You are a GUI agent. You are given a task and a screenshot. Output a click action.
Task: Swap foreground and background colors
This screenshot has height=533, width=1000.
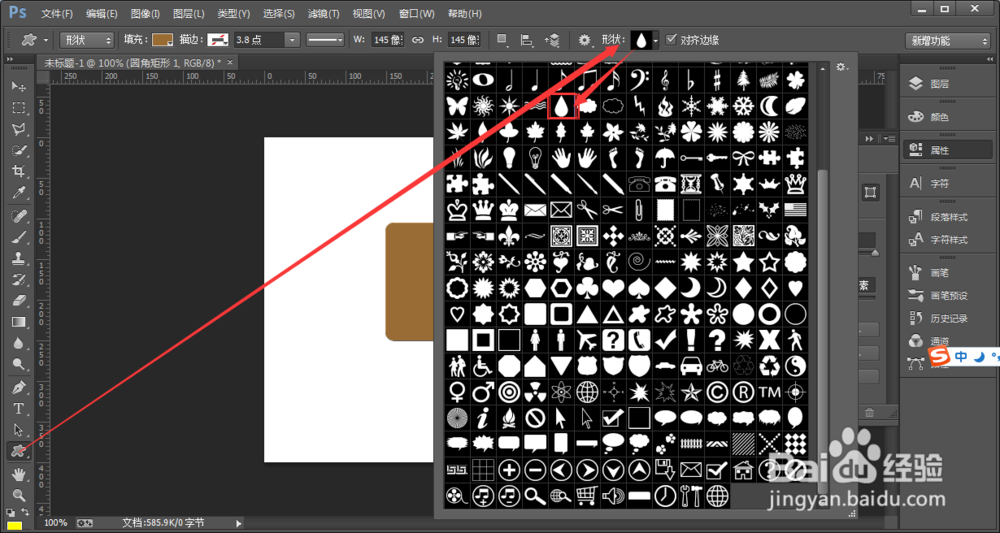tap(26, 512)
